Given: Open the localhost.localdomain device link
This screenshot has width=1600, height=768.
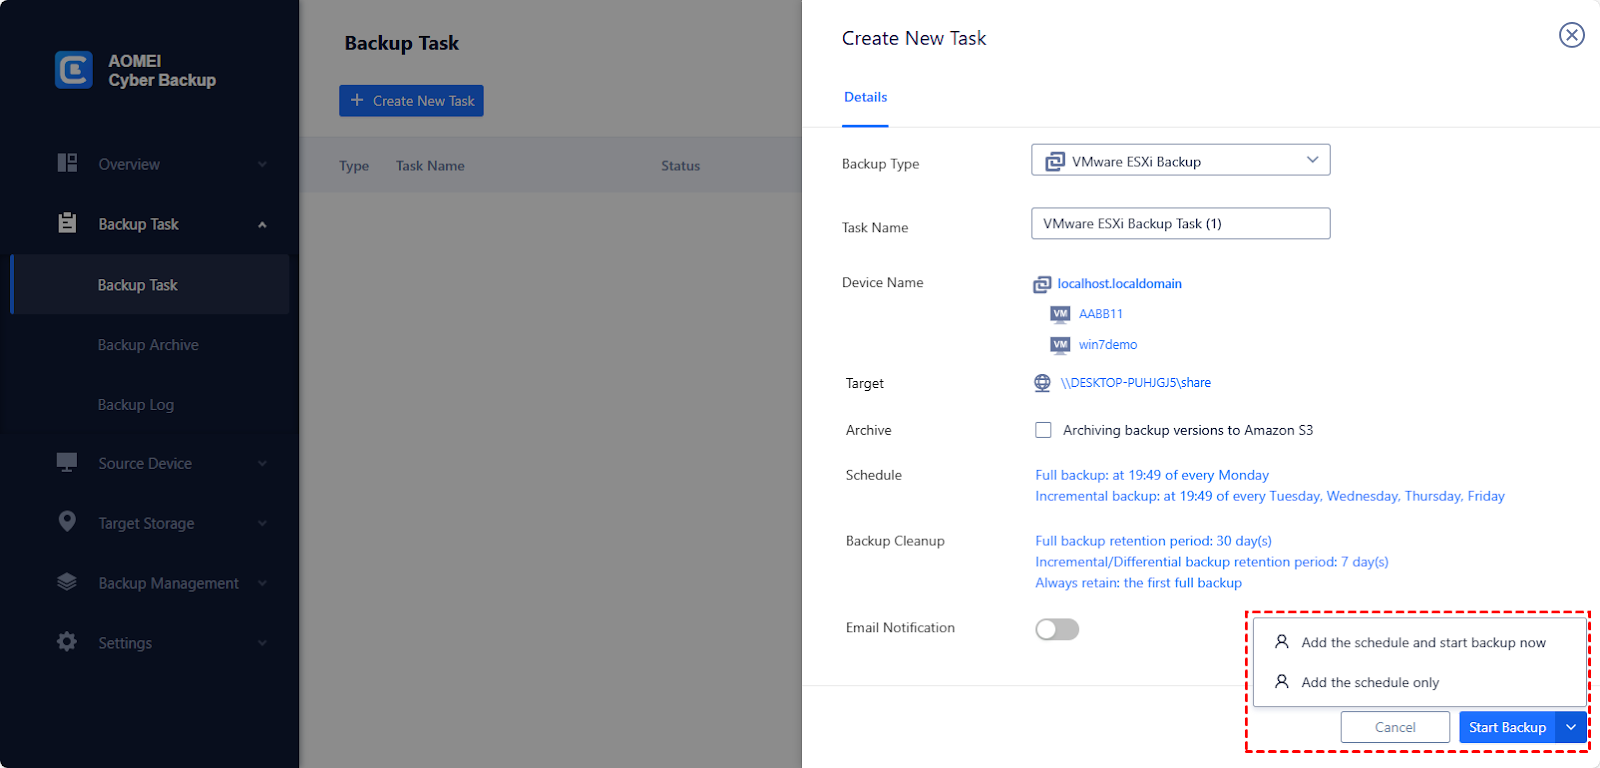Looking at the screenshot, I should pos(1119,284).
